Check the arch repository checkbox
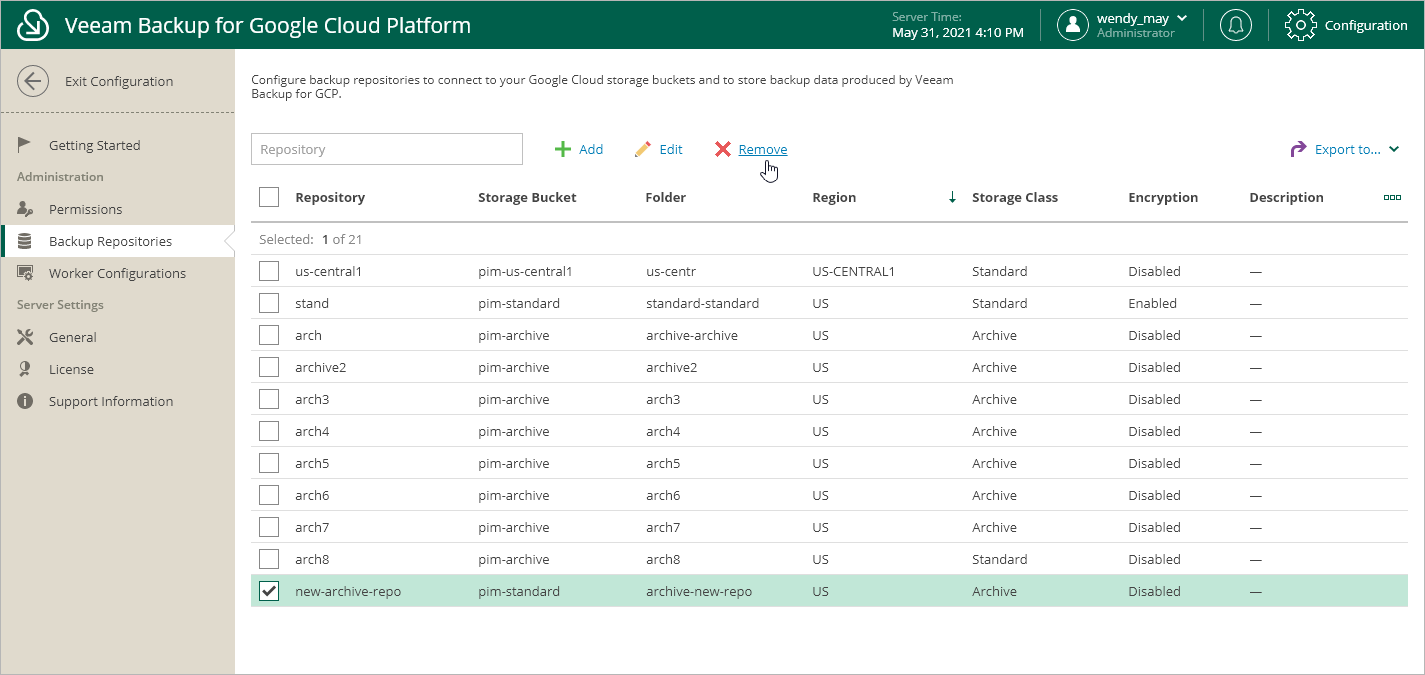 269,335
